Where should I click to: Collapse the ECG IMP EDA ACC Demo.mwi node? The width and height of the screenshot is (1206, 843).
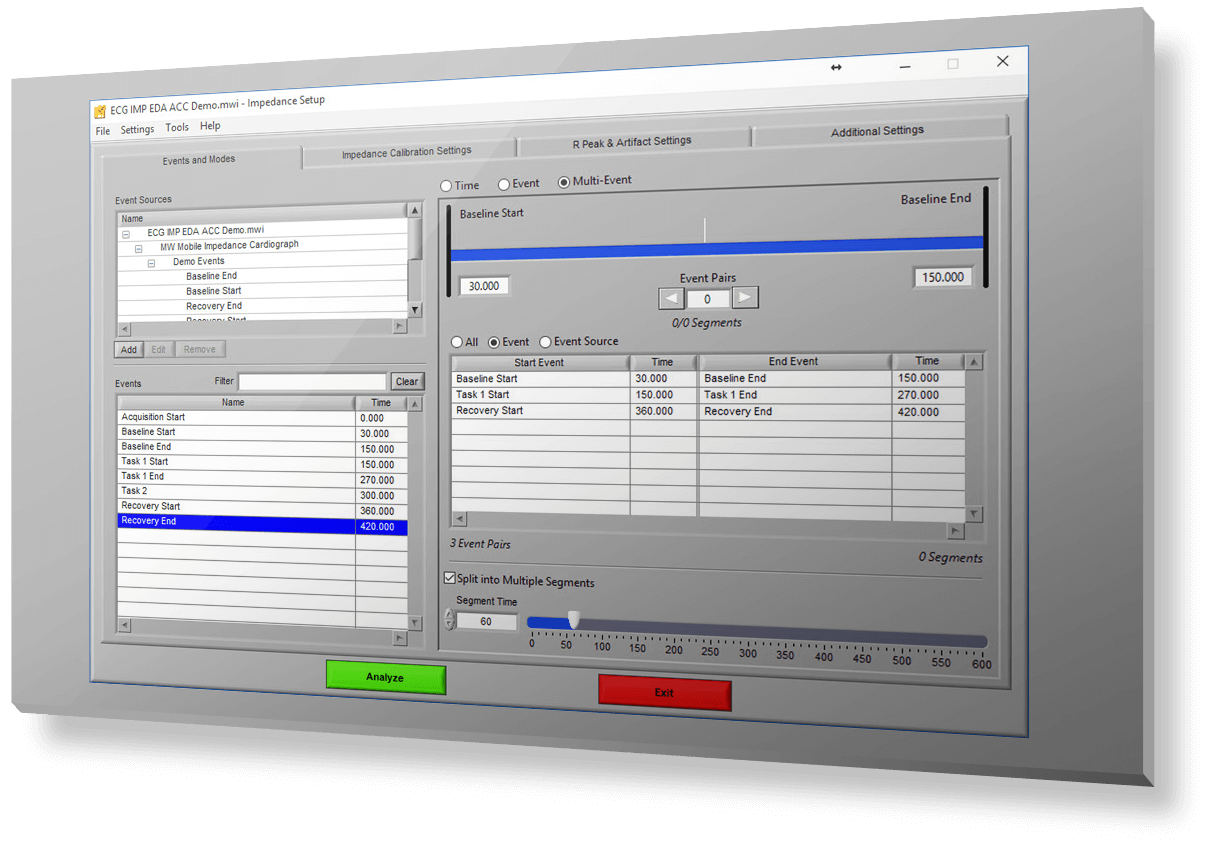[x=125, y=233]
